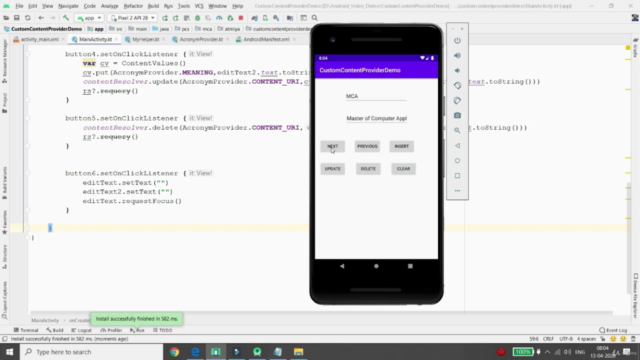Launch Chrome from the taskbar
The width and height of the screenshot is (640, 360).
point(174,352)
